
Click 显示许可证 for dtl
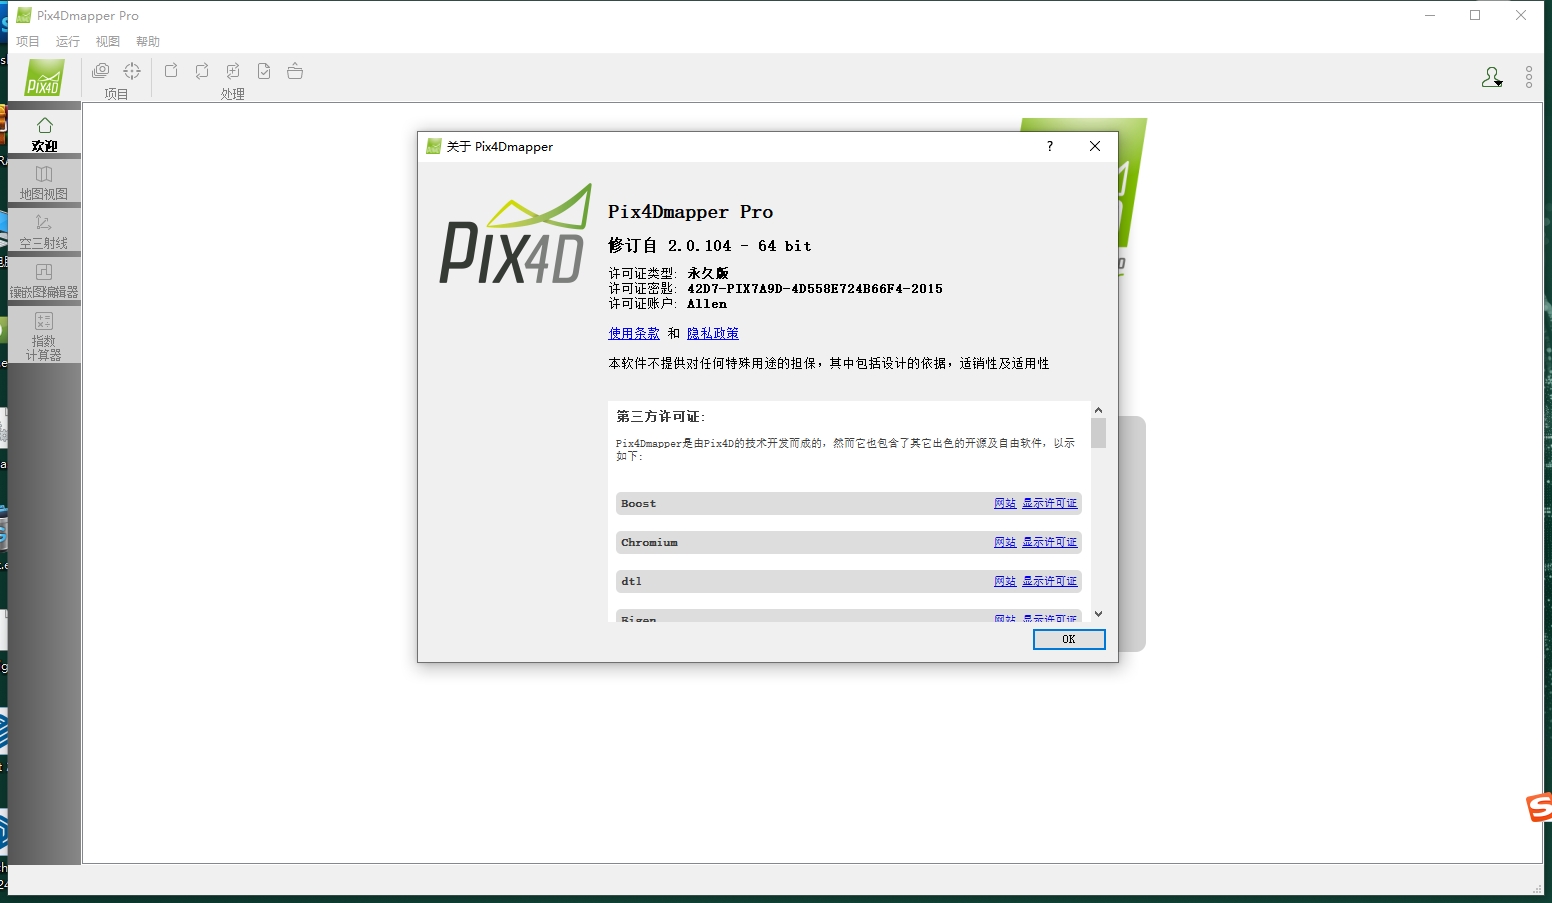click(x=1050, y=581)
